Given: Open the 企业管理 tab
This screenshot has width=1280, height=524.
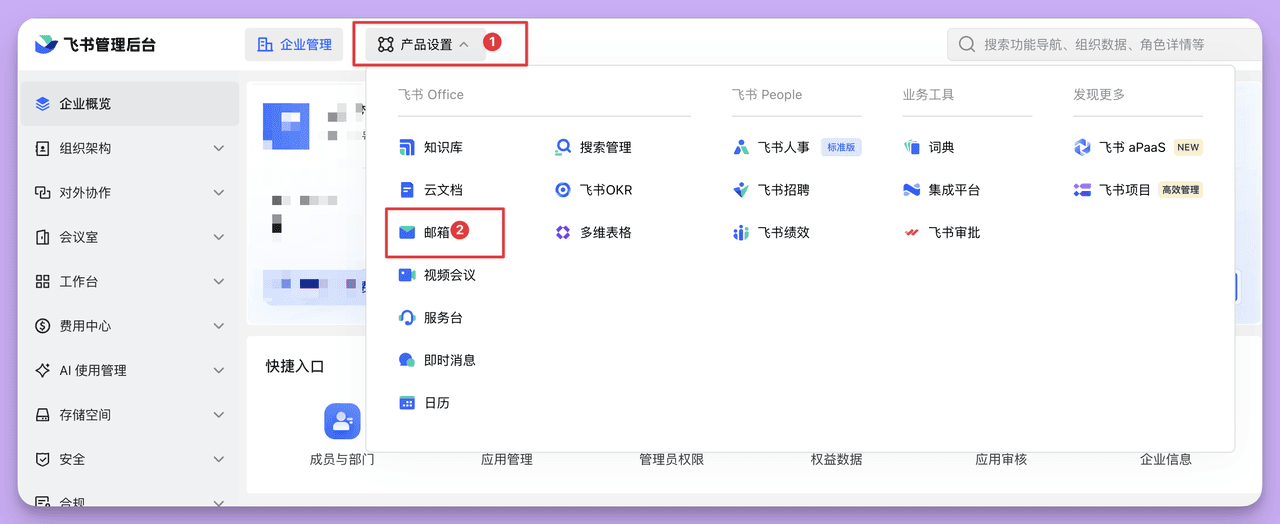Looking at the screenshot, I should coord(294,44).
